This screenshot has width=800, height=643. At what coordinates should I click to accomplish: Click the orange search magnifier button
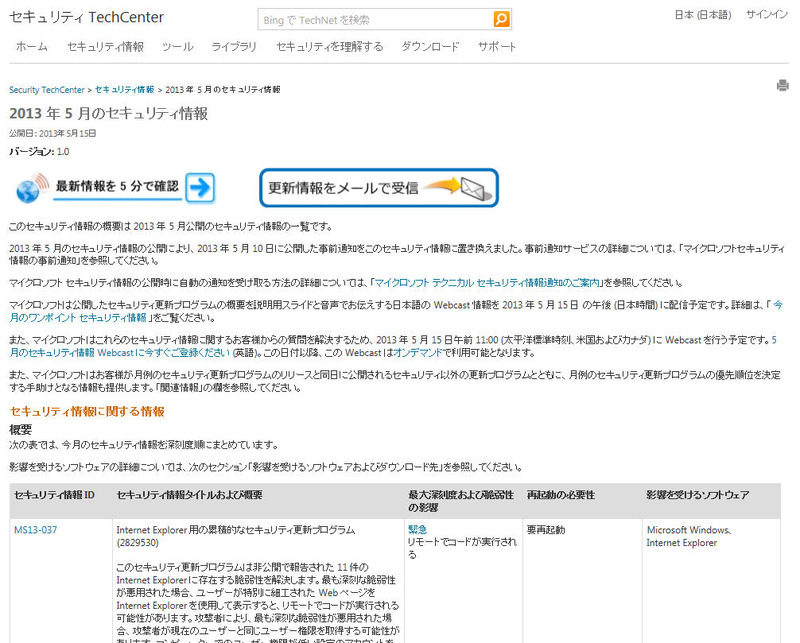click(501, 19)
